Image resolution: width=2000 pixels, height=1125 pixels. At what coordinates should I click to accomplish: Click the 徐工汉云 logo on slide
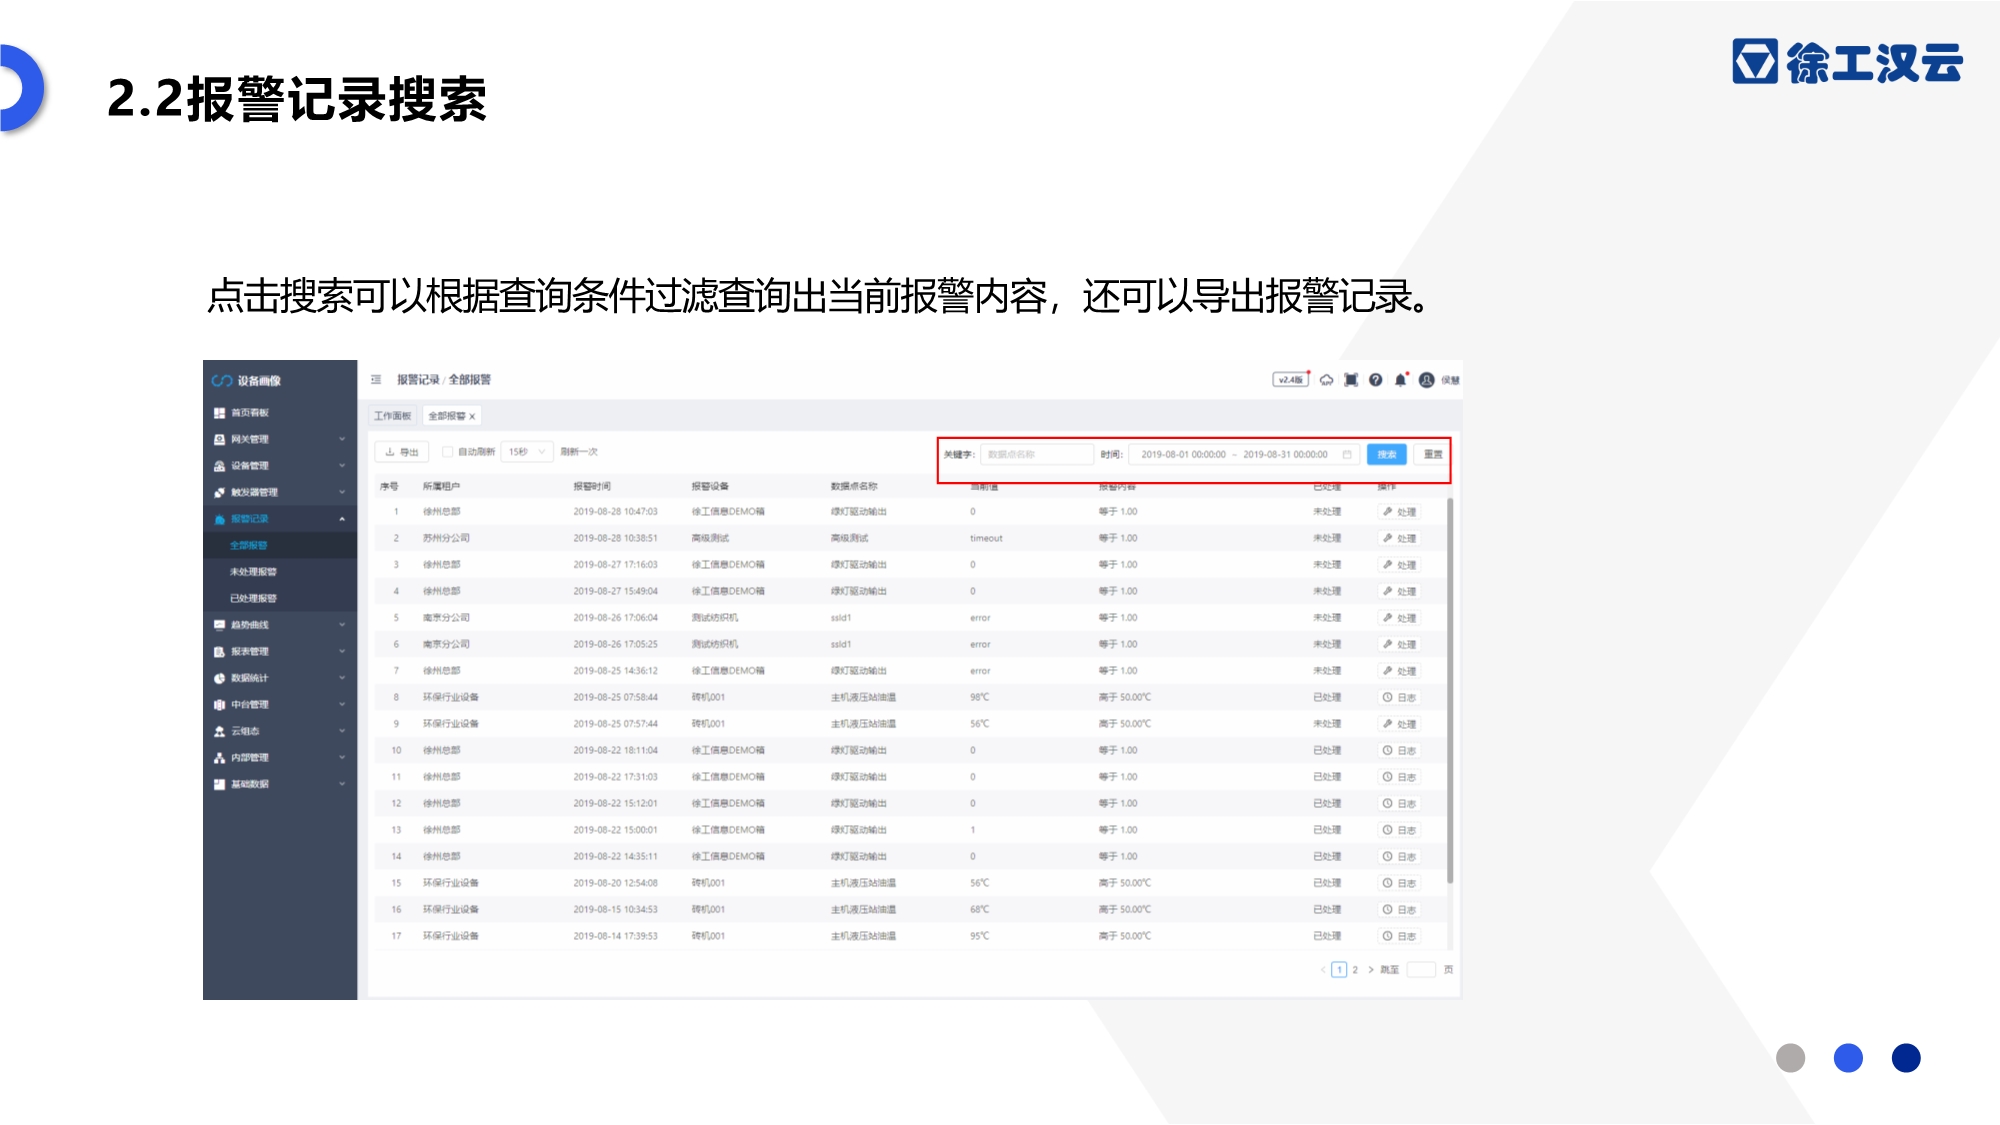pyautogui.click(x=1848, y=62)
